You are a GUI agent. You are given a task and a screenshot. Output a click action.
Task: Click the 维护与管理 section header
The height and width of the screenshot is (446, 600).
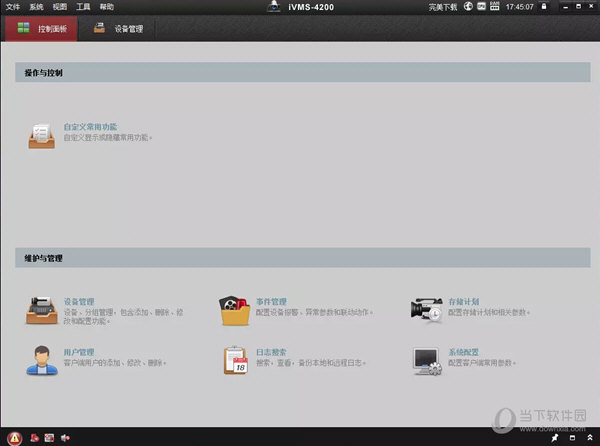point(303,258)
